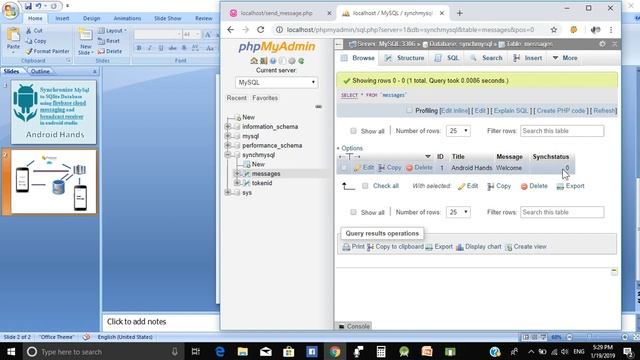This screenshot has width=640, height=360.
Task: Click the Create PHP code link
Action: coord(561,111)
